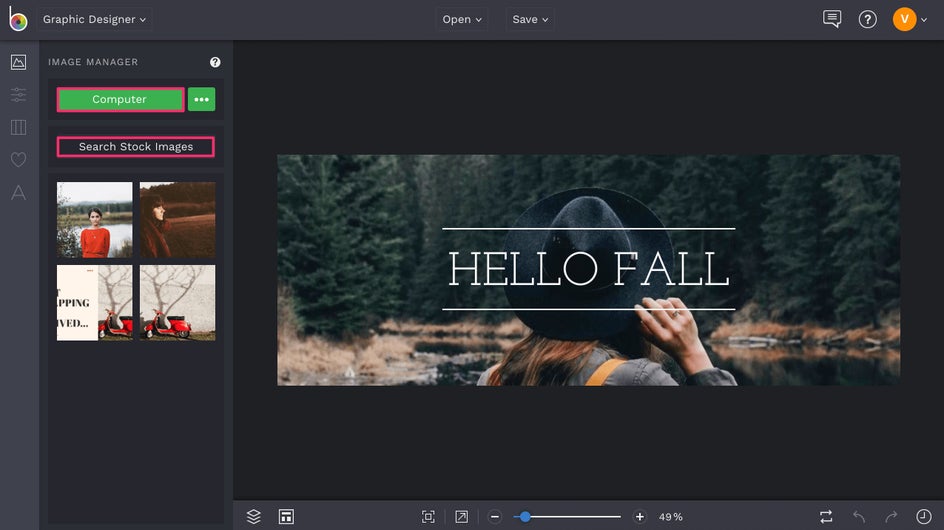Click the zoom slider handle
Screen dimensions: 944x530
point(525,516)
